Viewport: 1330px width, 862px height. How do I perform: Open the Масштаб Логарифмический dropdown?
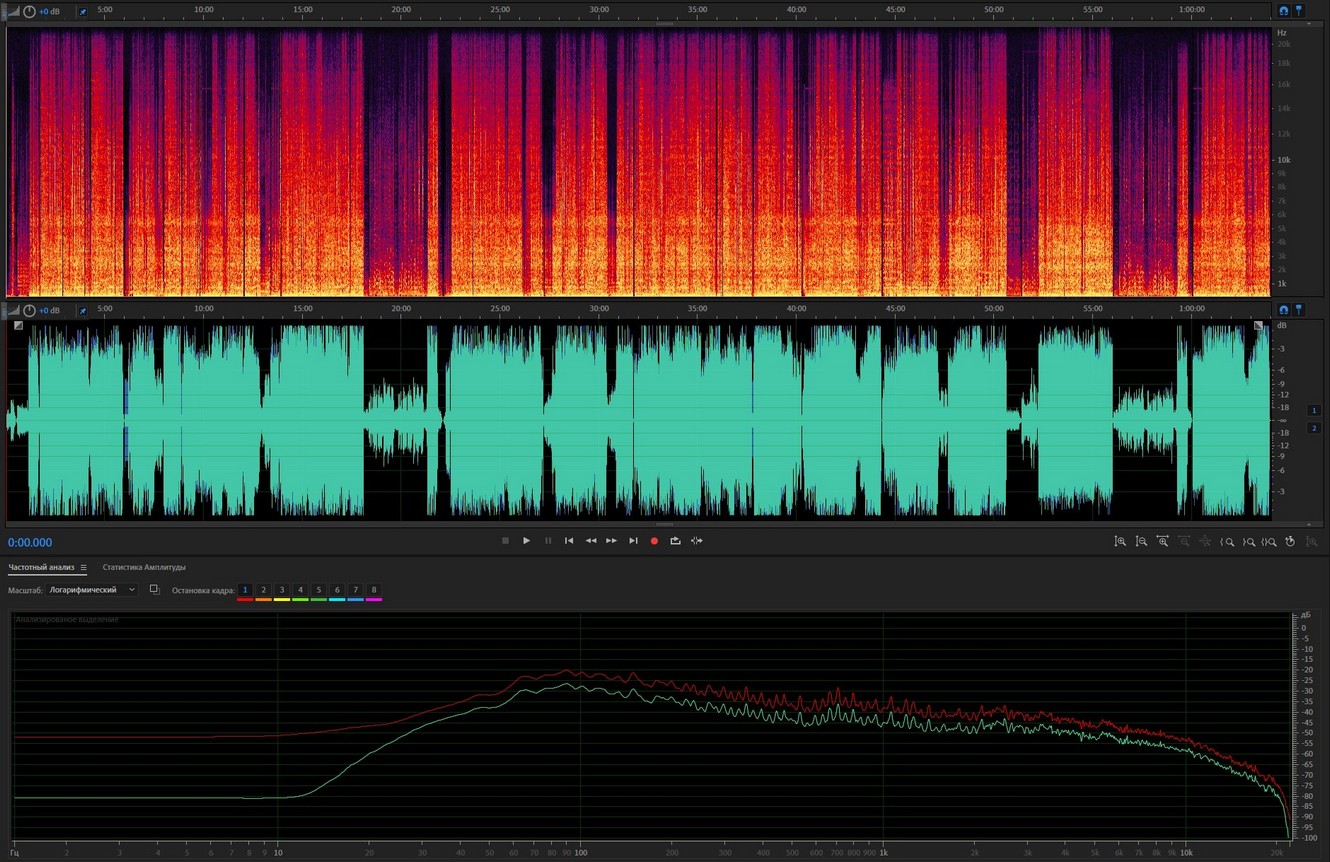click(x=92, y=590)
